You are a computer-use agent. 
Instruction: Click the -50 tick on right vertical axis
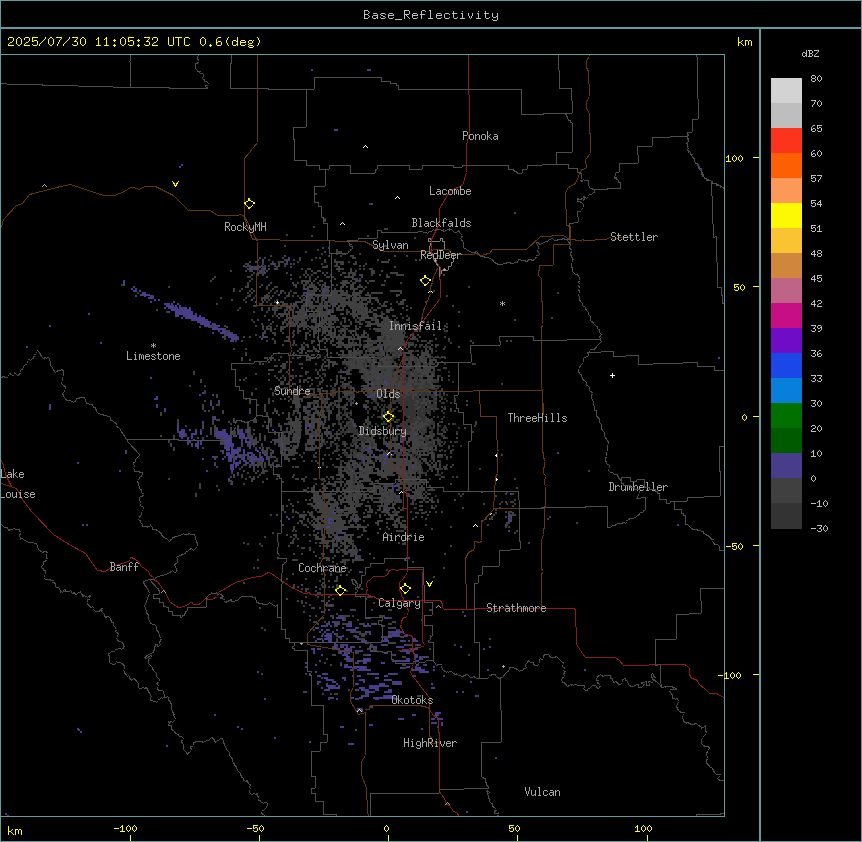[x=734, y=546]
